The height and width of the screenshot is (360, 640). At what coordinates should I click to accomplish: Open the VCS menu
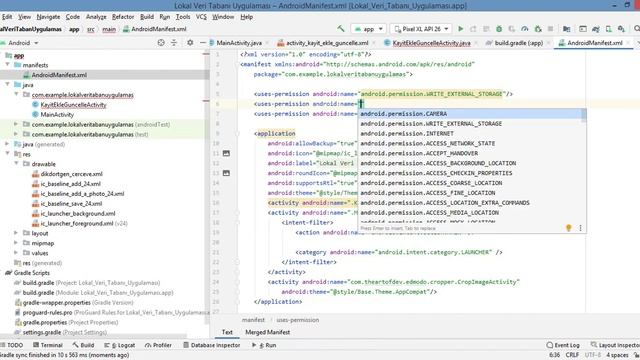click(201, 17)
